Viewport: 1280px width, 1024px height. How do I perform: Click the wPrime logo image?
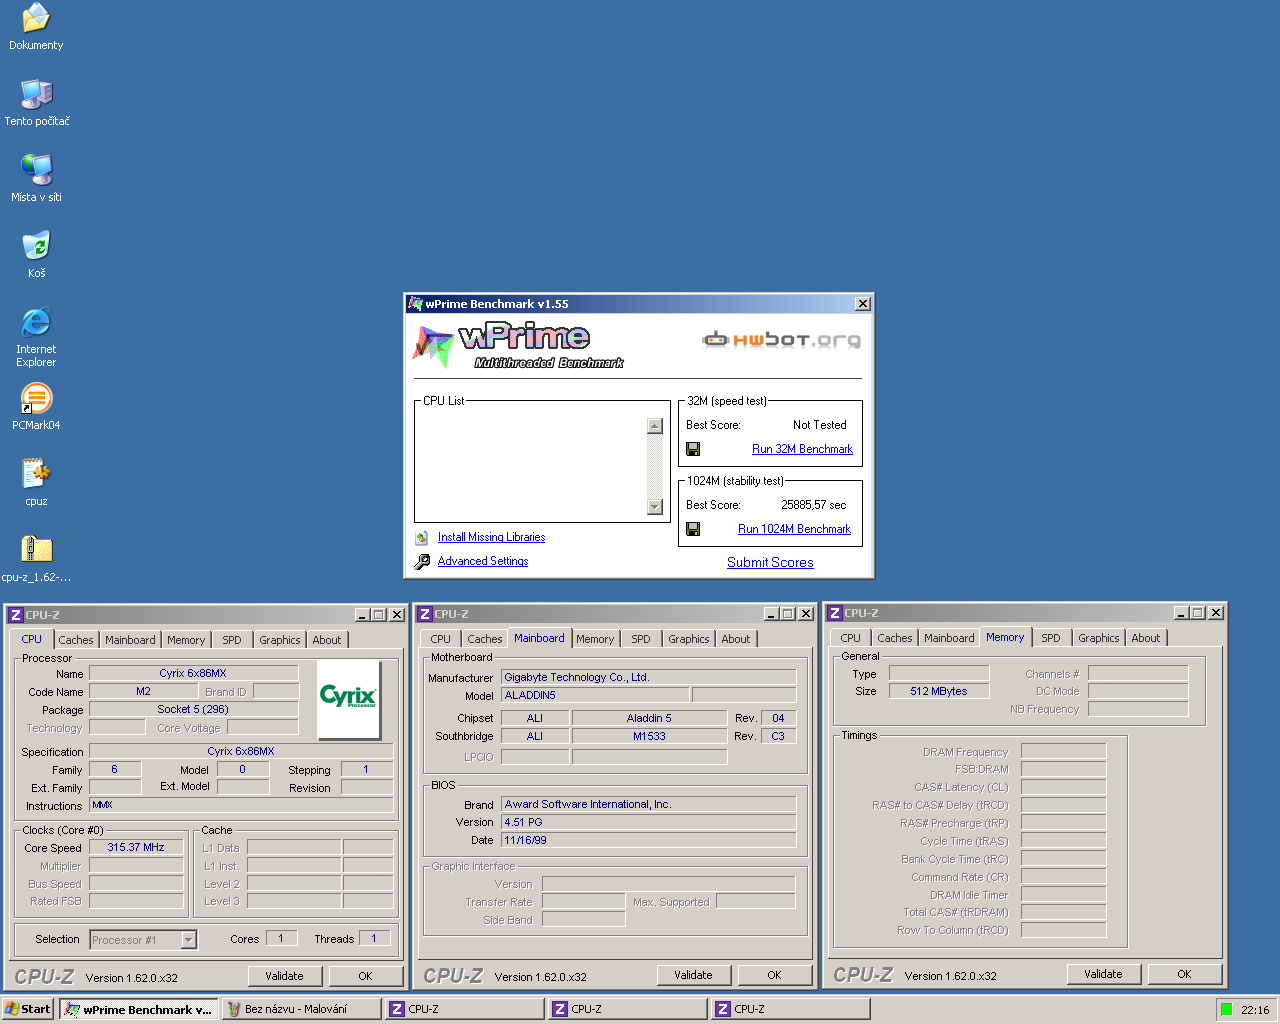coord(517,344)
